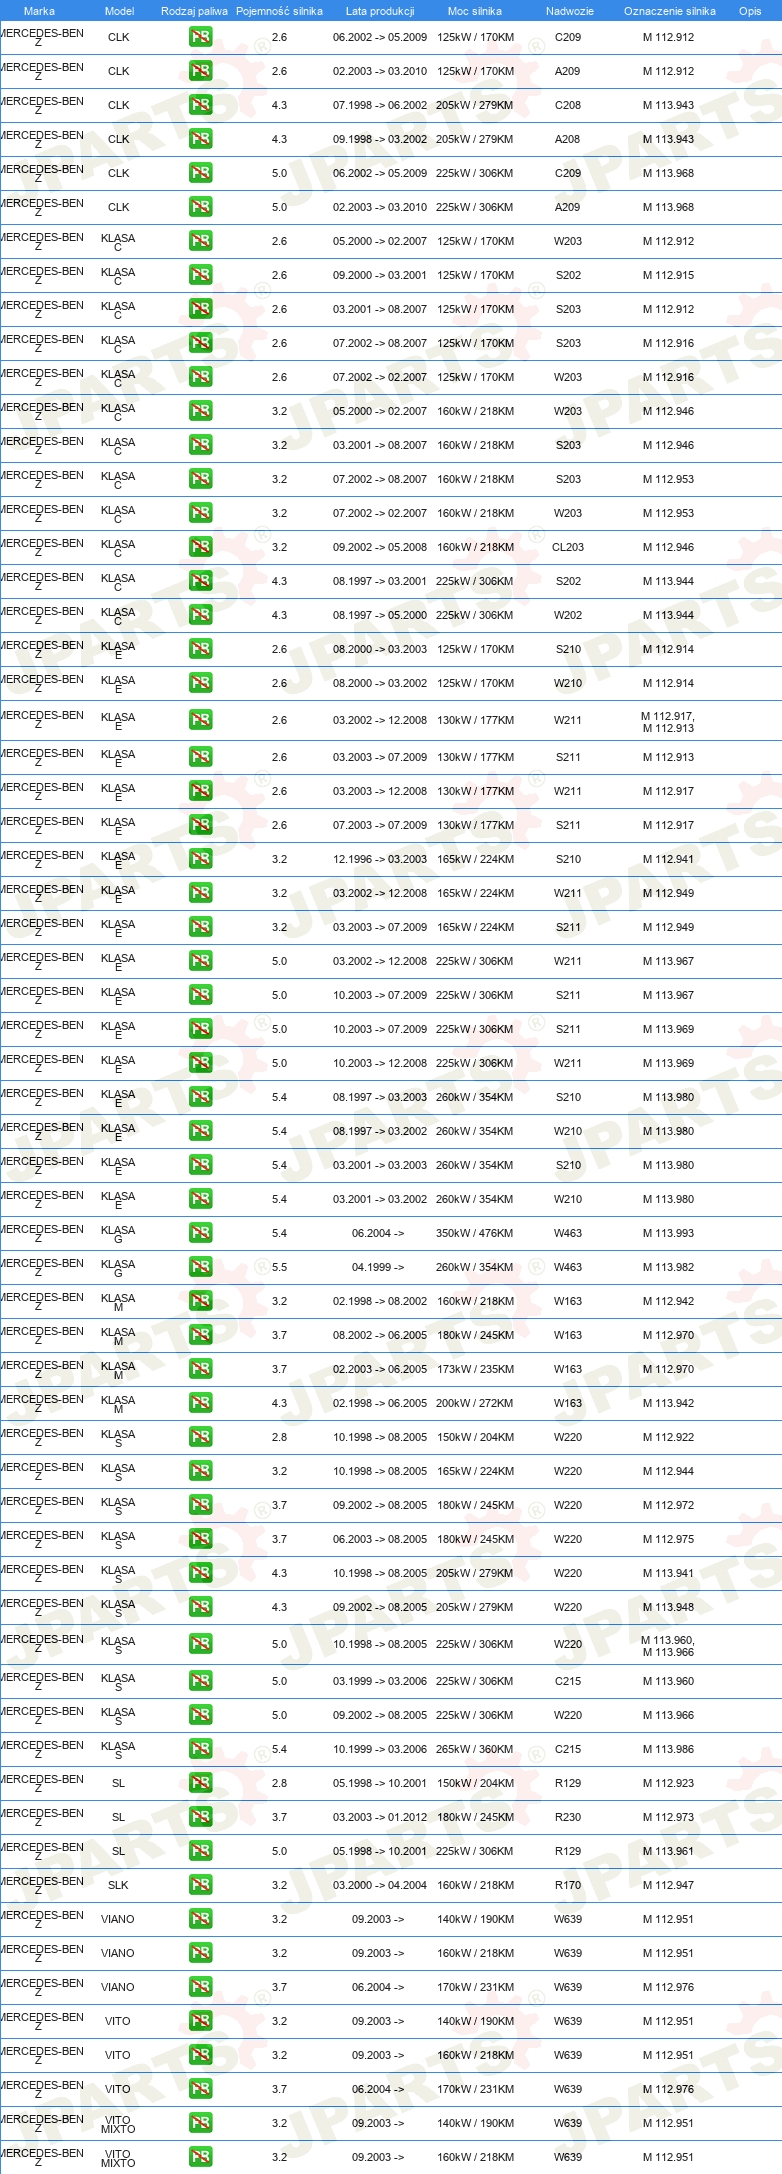The width and height of the screenshot is (782, 2174).
Task: Select the C208 body code cell
Action: point(568,105)
